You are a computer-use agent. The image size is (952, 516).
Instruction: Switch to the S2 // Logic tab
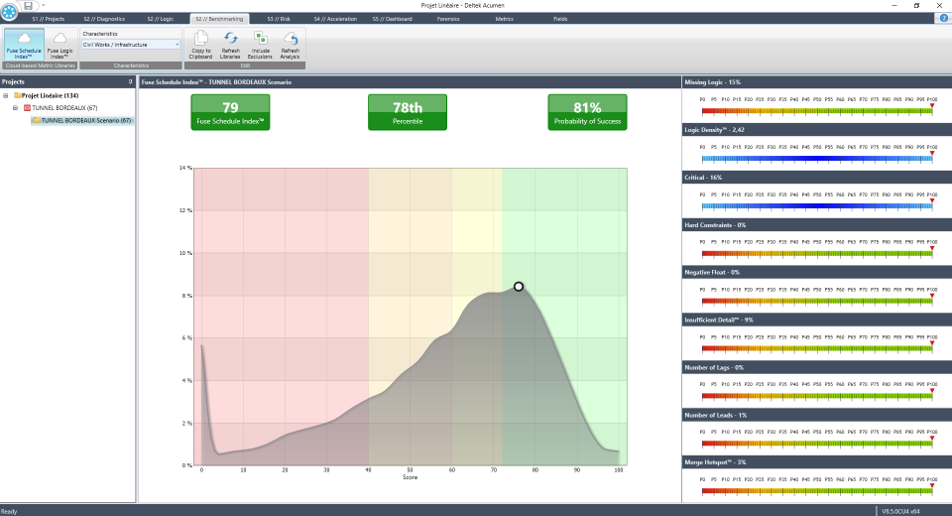[x=160, y=19]
